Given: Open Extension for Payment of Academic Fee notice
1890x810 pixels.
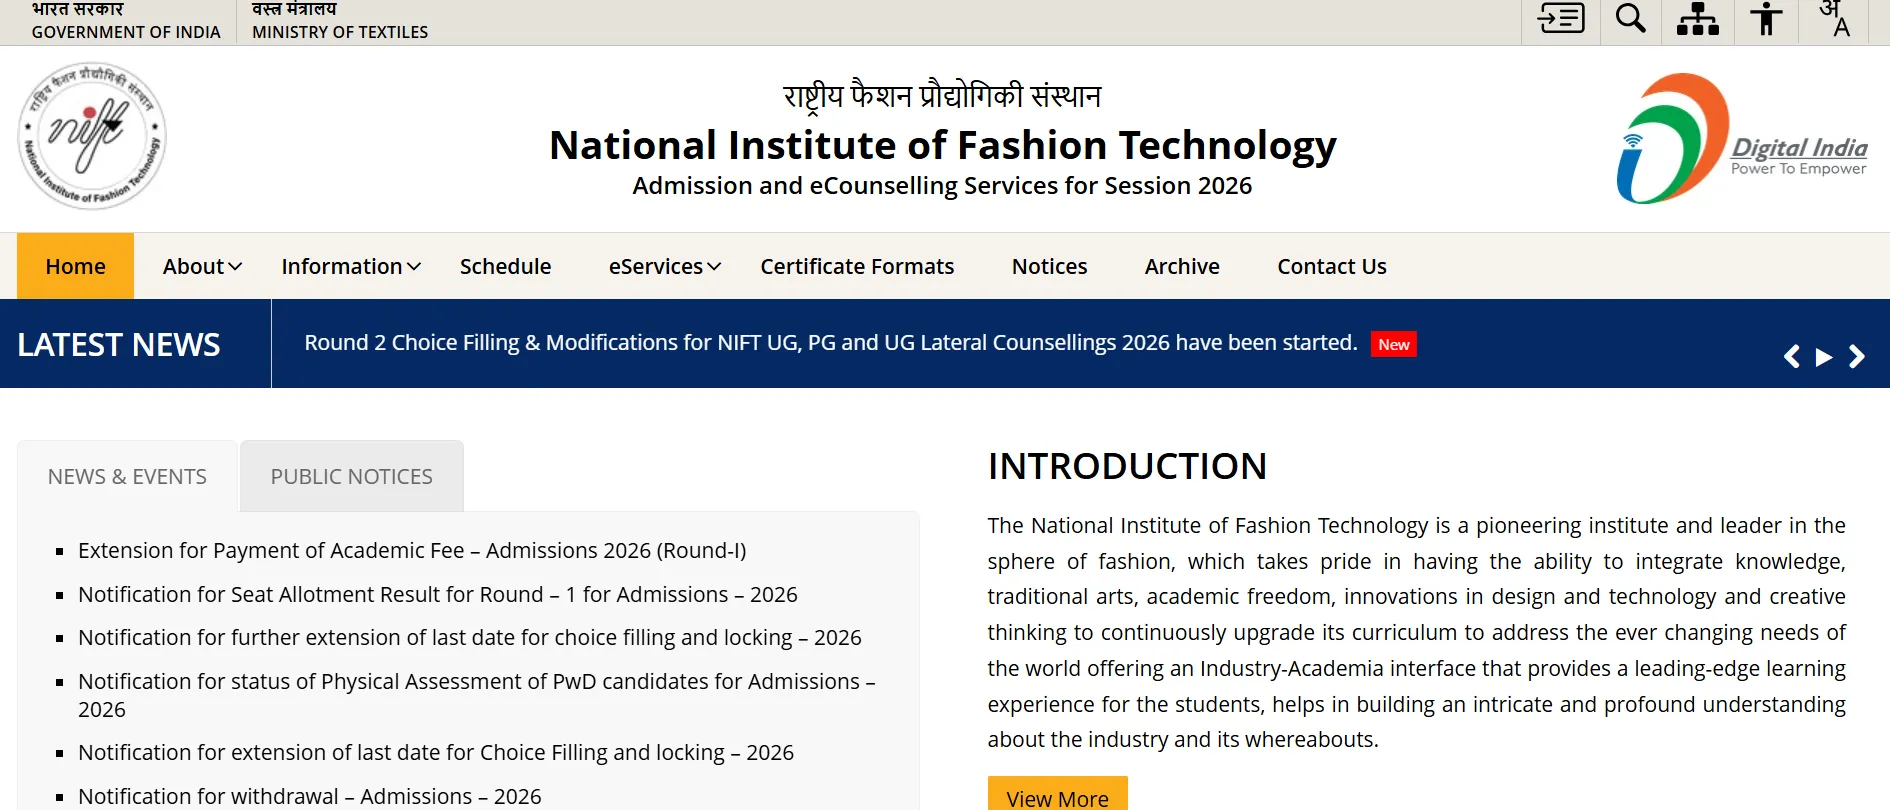Looking at the screenshot, I should coord(412,551).
